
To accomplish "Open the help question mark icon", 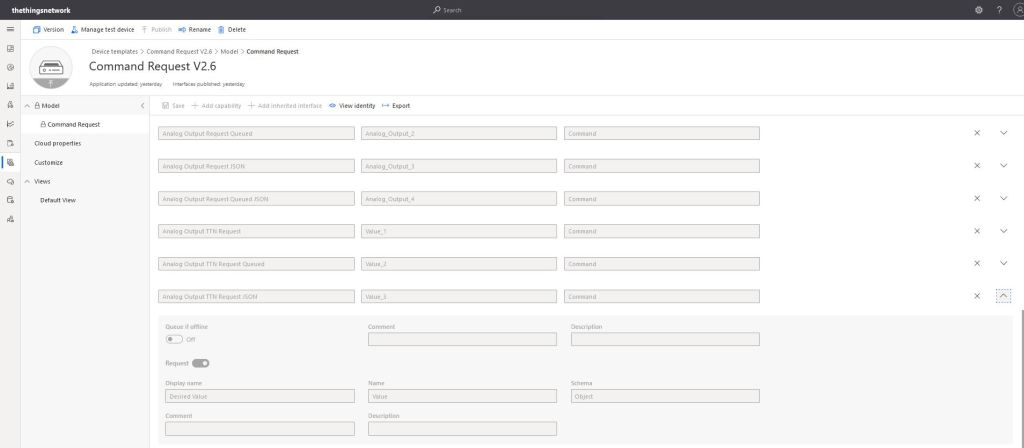I will 998,9.
